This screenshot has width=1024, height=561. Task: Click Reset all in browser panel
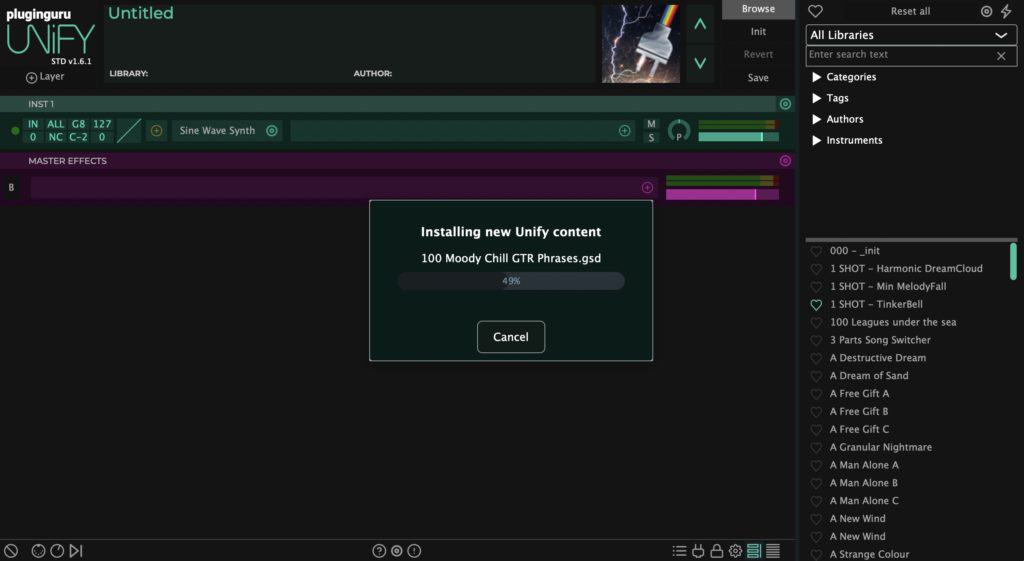pos(910,11)
